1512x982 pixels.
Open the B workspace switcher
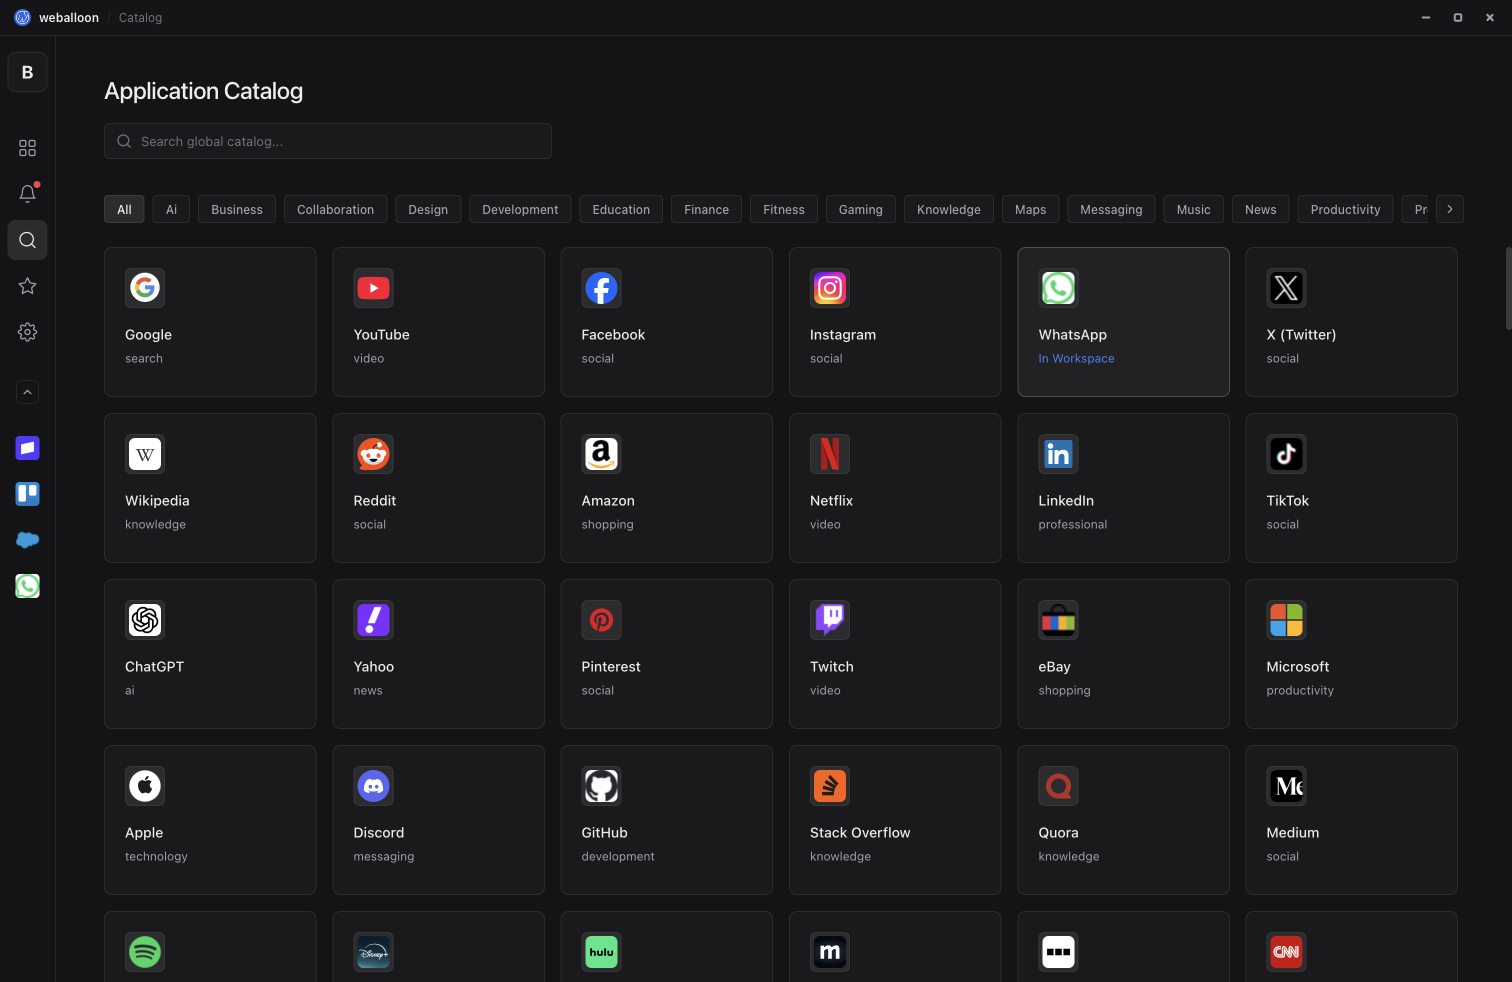(x=27, y=72)
